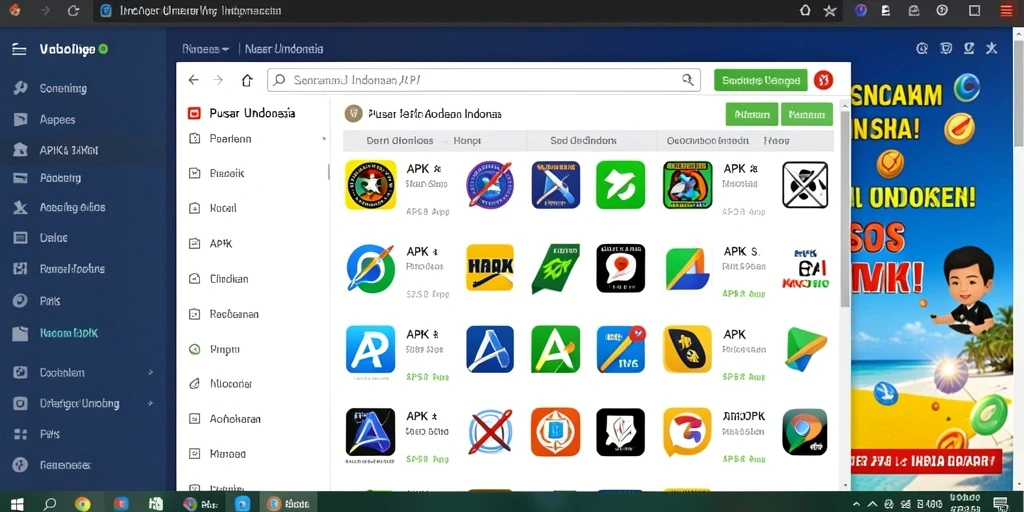The height and width of the screenshot is (512, 1024).
Task: Expand the Drfanger Unobng sidebar chevron
Action: pyautogui.click(x=150, y=404)
